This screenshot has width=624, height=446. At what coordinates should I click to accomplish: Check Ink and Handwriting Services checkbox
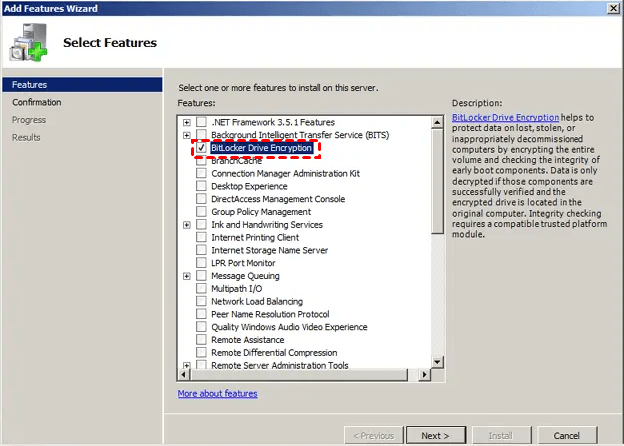201,224
